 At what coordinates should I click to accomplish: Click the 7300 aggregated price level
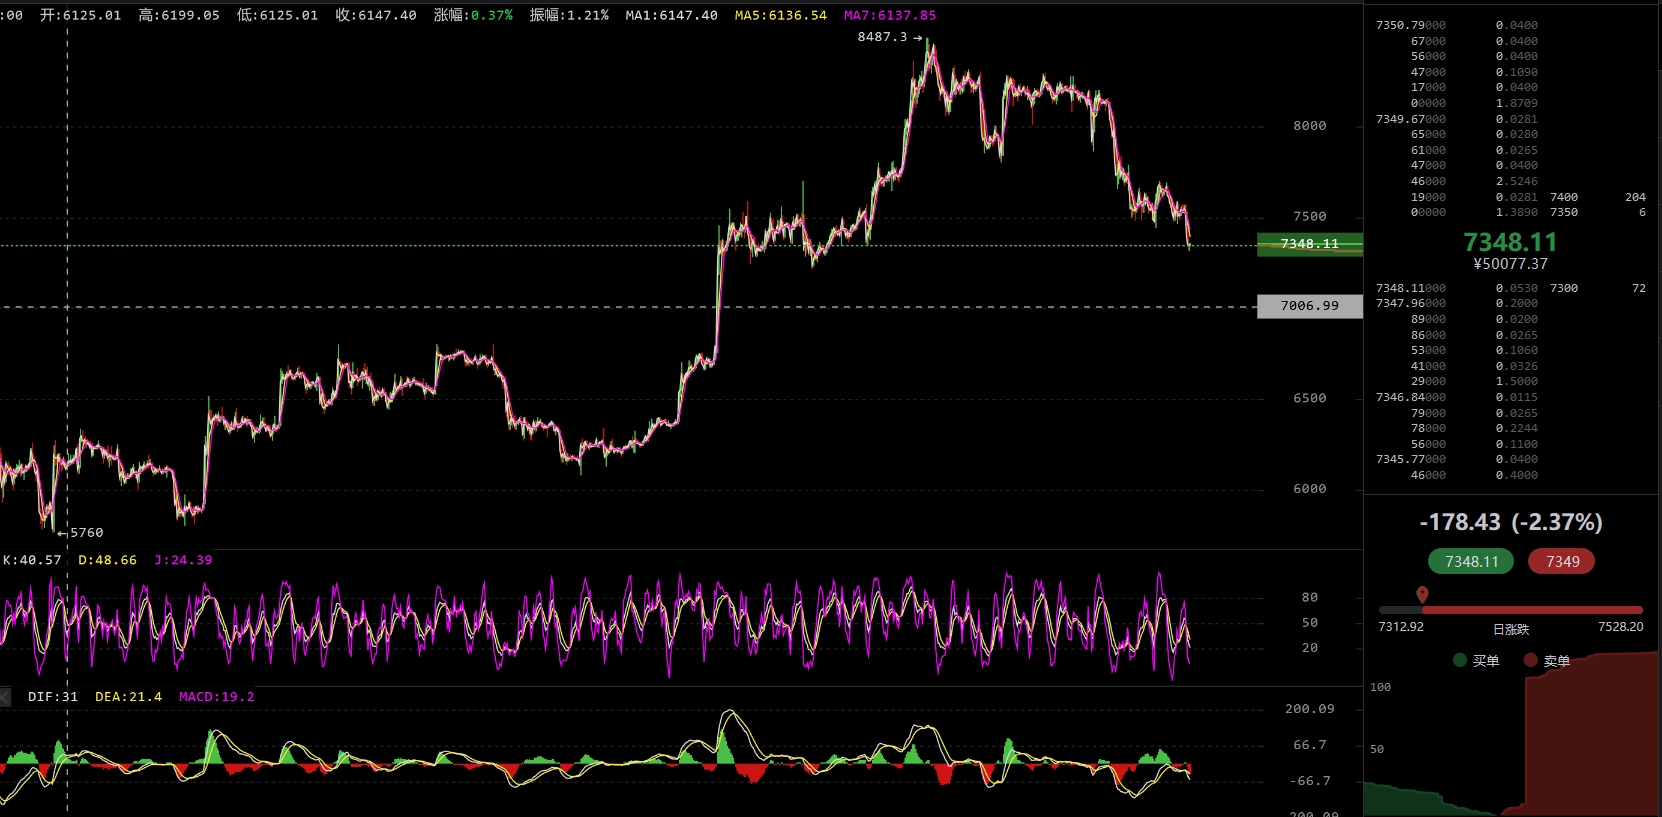pos(1564,288)
